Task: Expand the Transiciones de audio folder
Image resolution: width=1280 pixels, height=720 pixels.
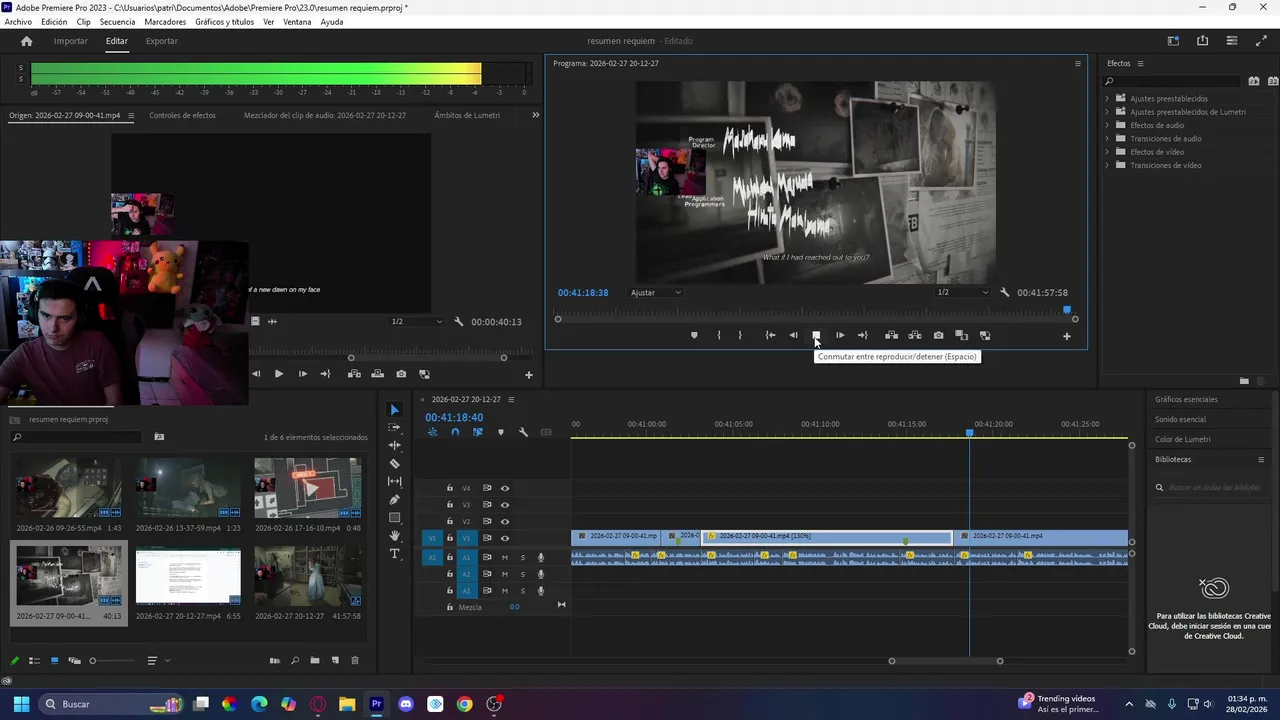Action: point(1107,139)
